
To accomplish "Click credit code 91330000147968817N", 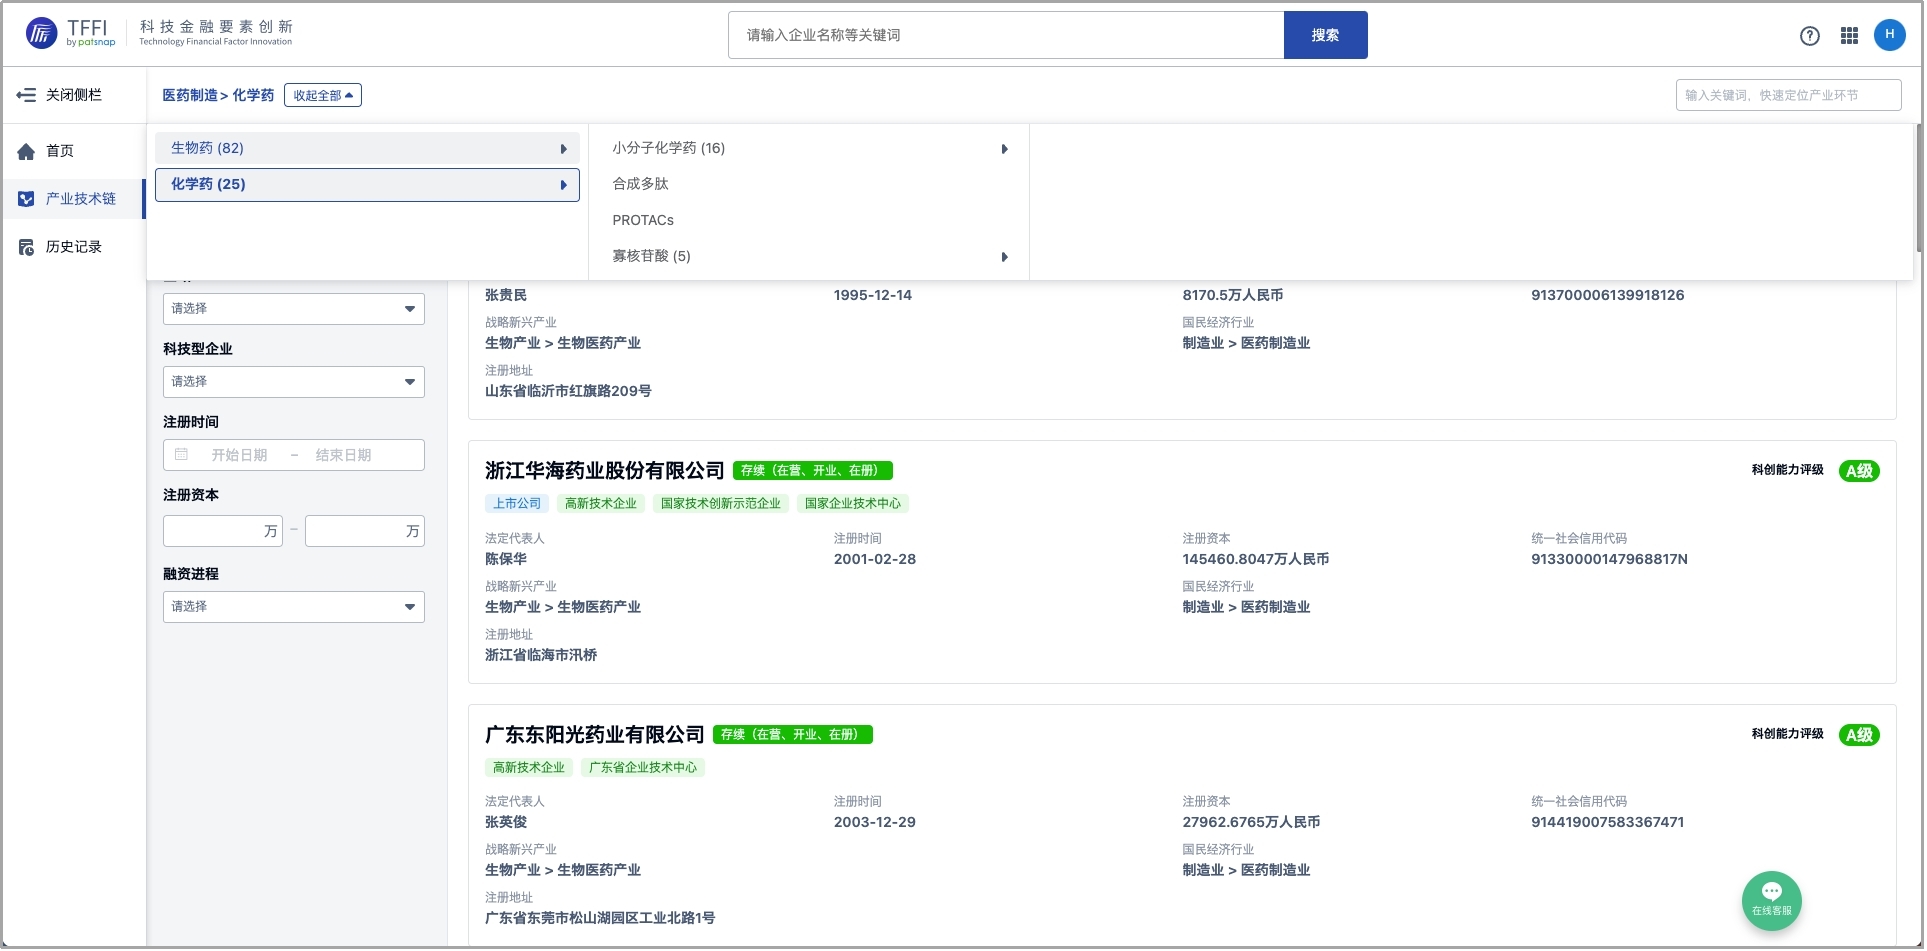I will 1609,559.
